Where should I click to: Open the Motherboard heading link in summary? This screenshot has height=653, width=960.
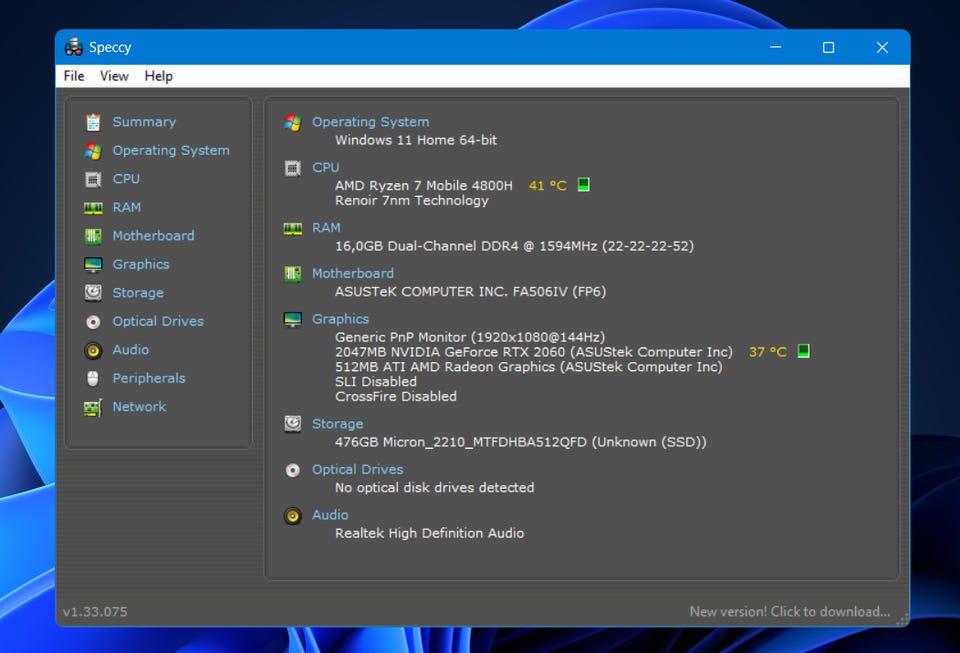353,274
